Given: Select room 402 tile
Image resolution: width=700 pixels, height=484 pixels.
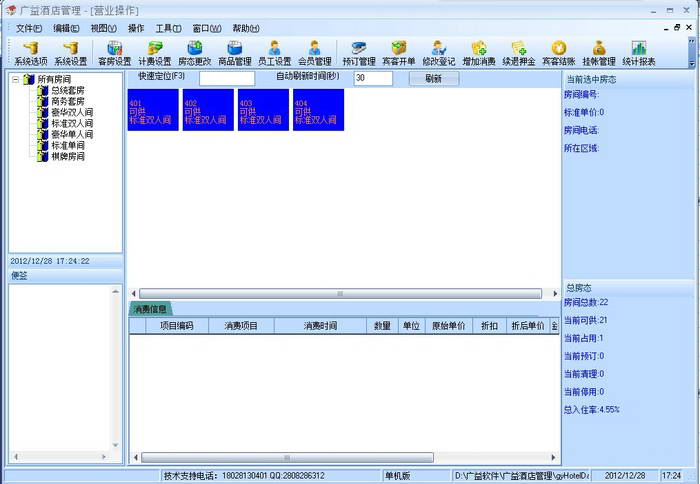Looking at the screenshot, I should (x=208, y=110).
